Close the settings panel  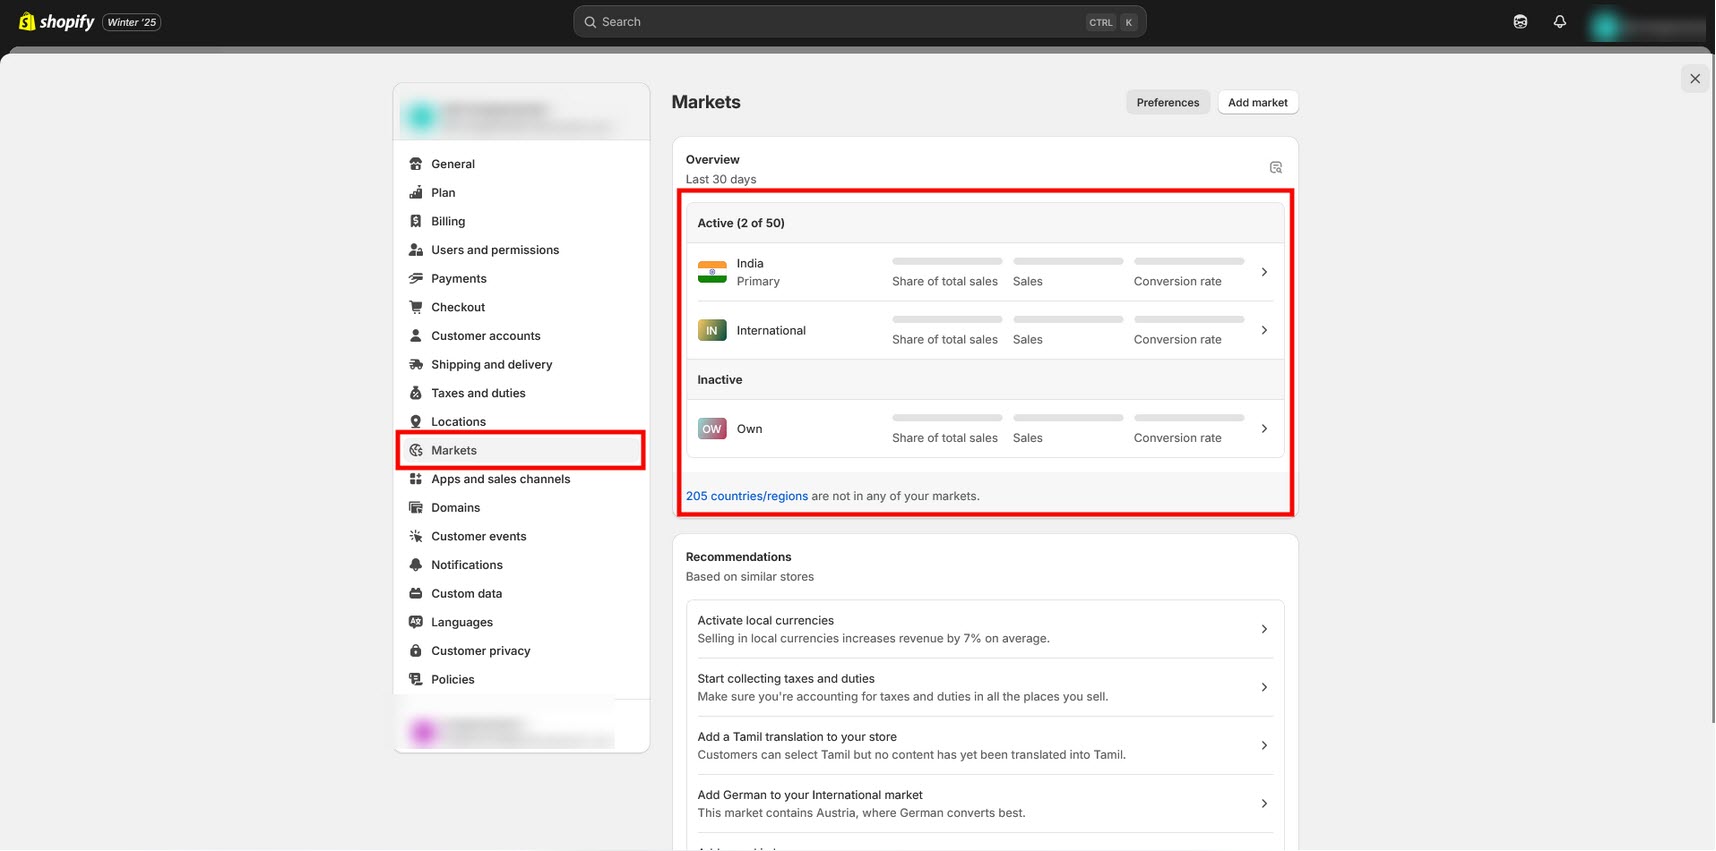tap(1694, 79)
